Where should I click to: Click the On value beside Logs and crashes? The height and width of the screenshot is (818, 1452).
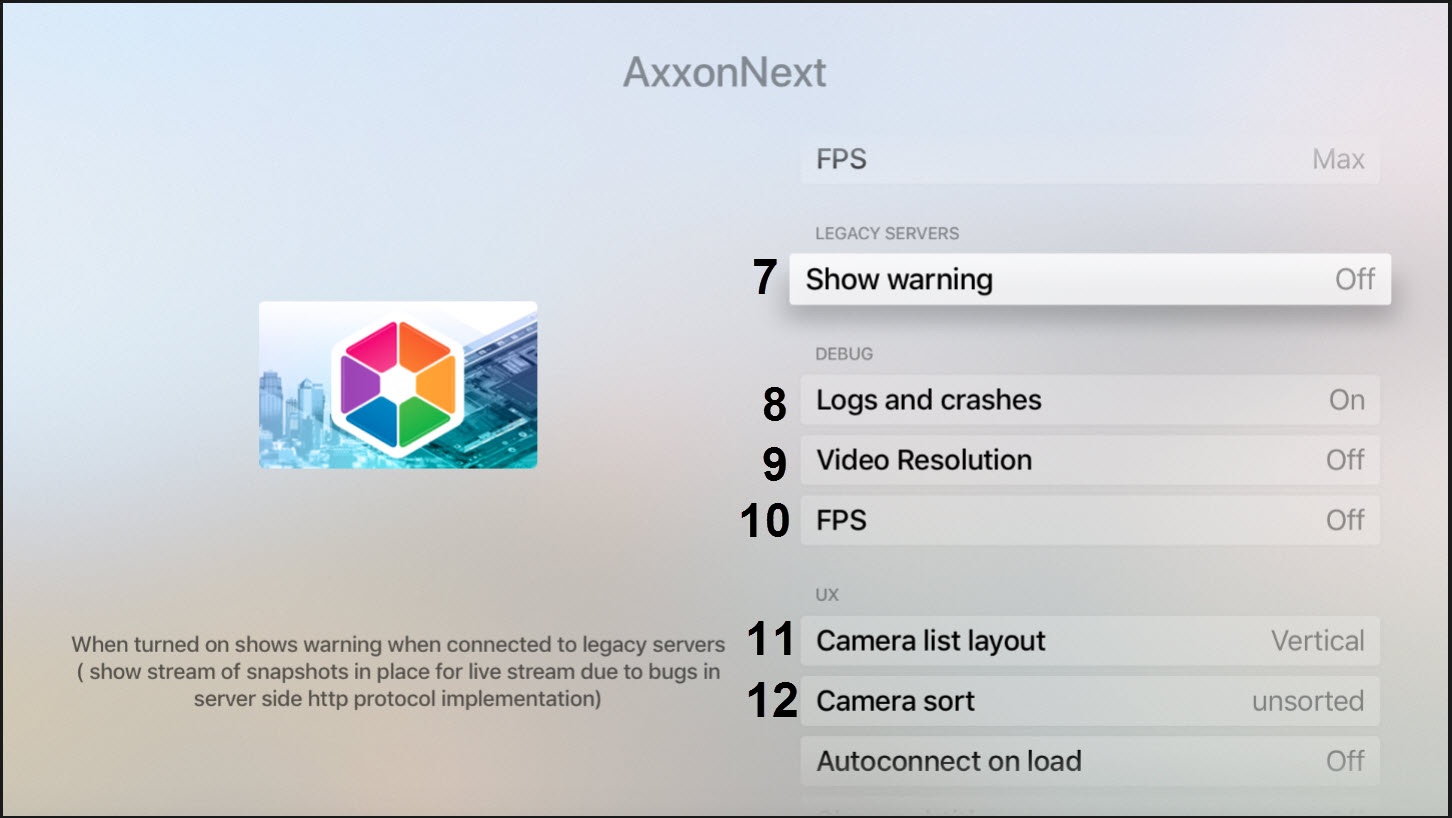click(x=1346, y=400)
